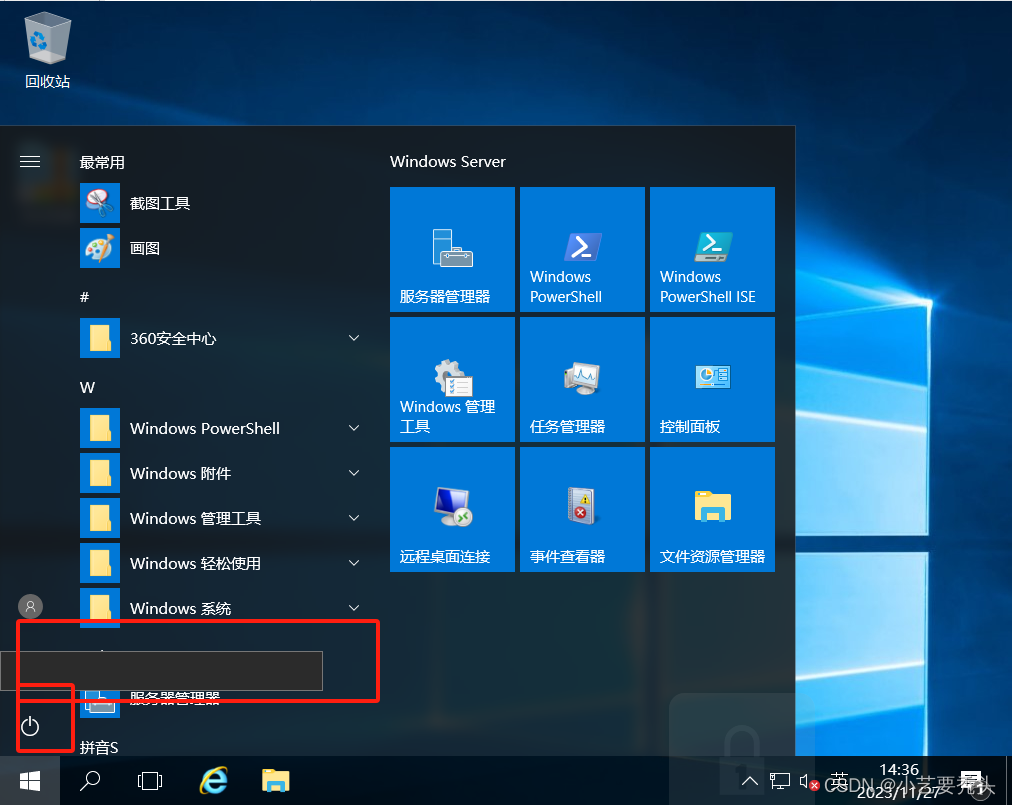Open the Windows PowerShell tile
Screen dimensions: 1012x805
tap(582, 249)
